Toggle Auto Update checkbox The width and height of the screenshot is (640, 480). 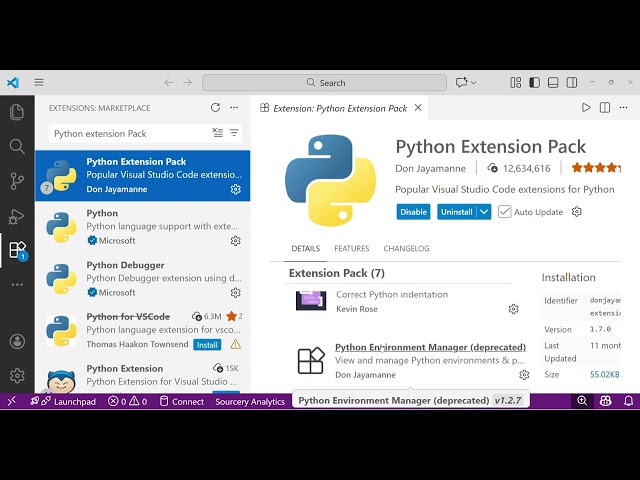click(x=504, y=211)
